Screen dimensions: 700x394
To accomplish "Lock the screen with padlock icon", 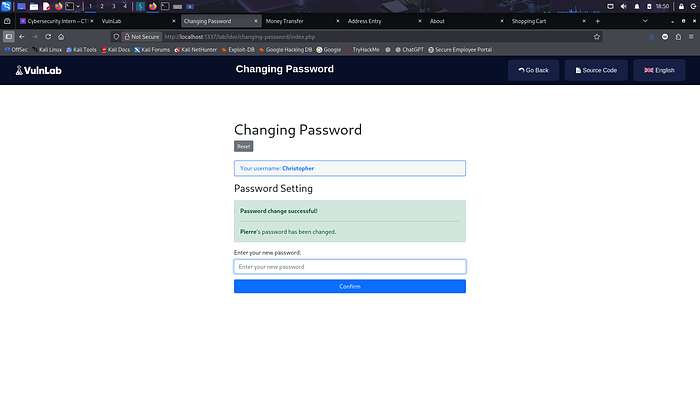I will point(681,6).
